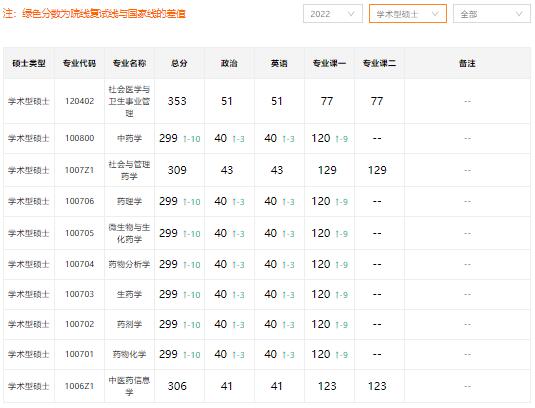This screenshot has height=408, width=535.
Task: Click the 总分 column header
Action: point(179,63)
